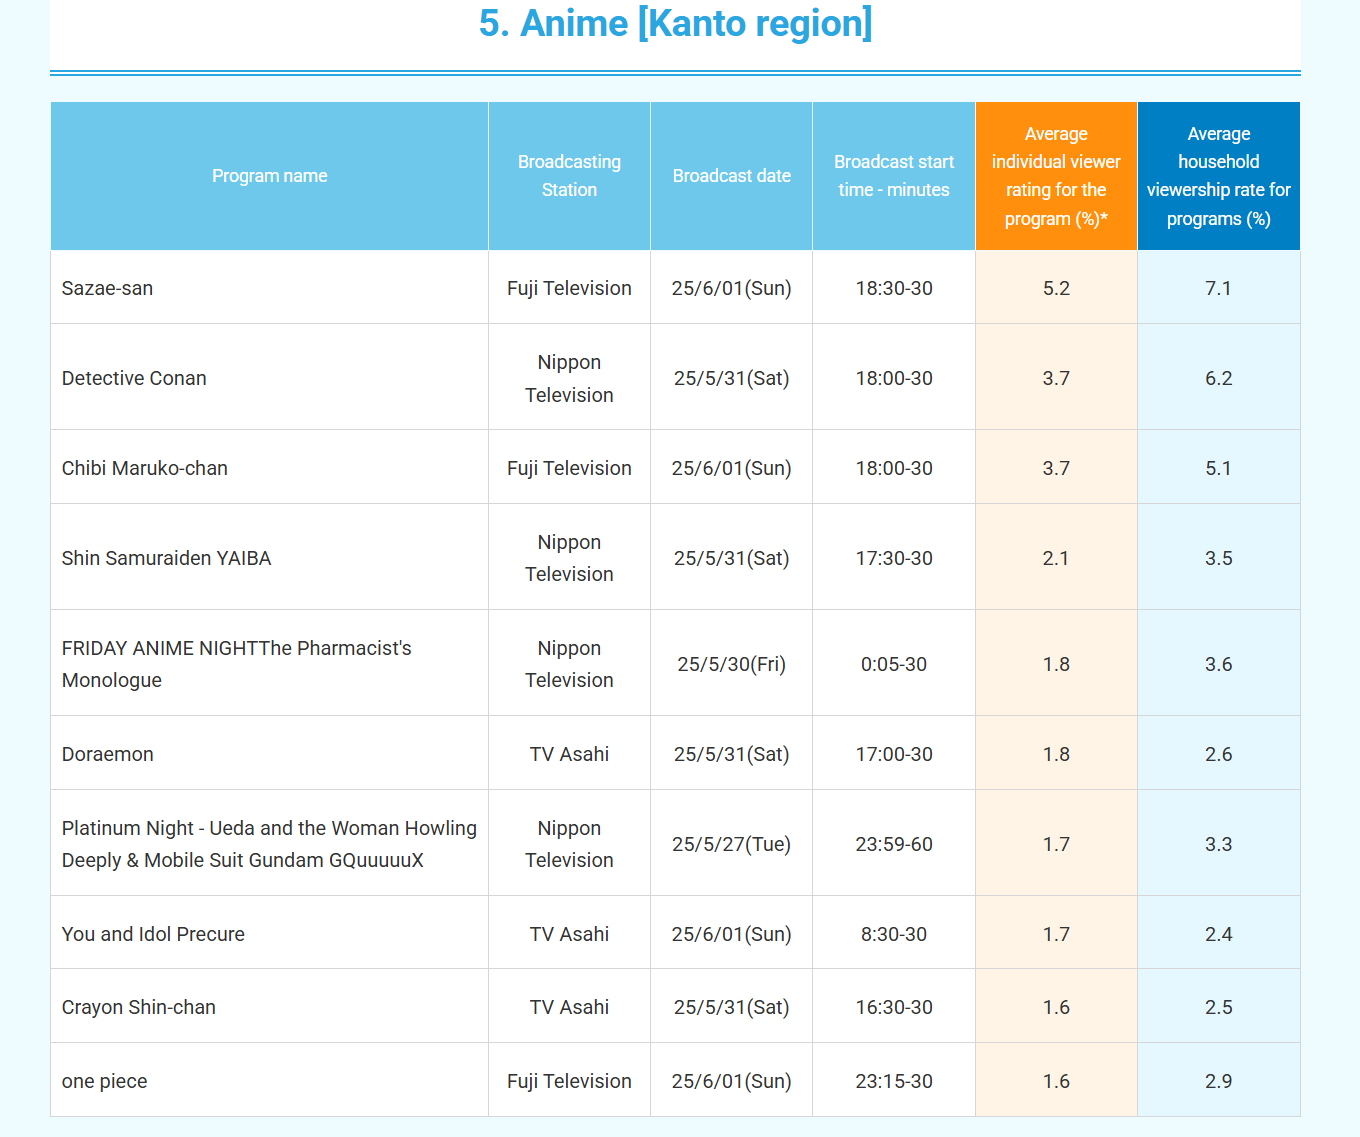
Task: Select the 'You and Idol Precure' program name
Action: 153,934
